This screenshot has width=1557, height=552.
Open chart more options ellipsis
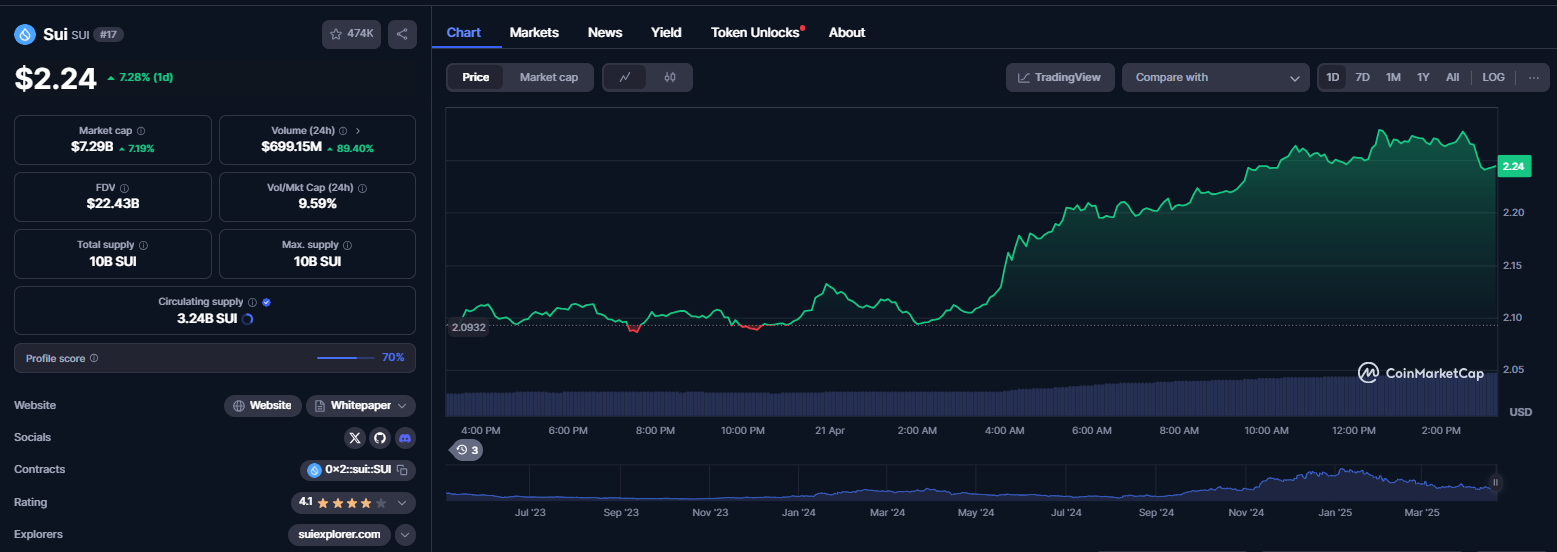[x=1534, y=77]
